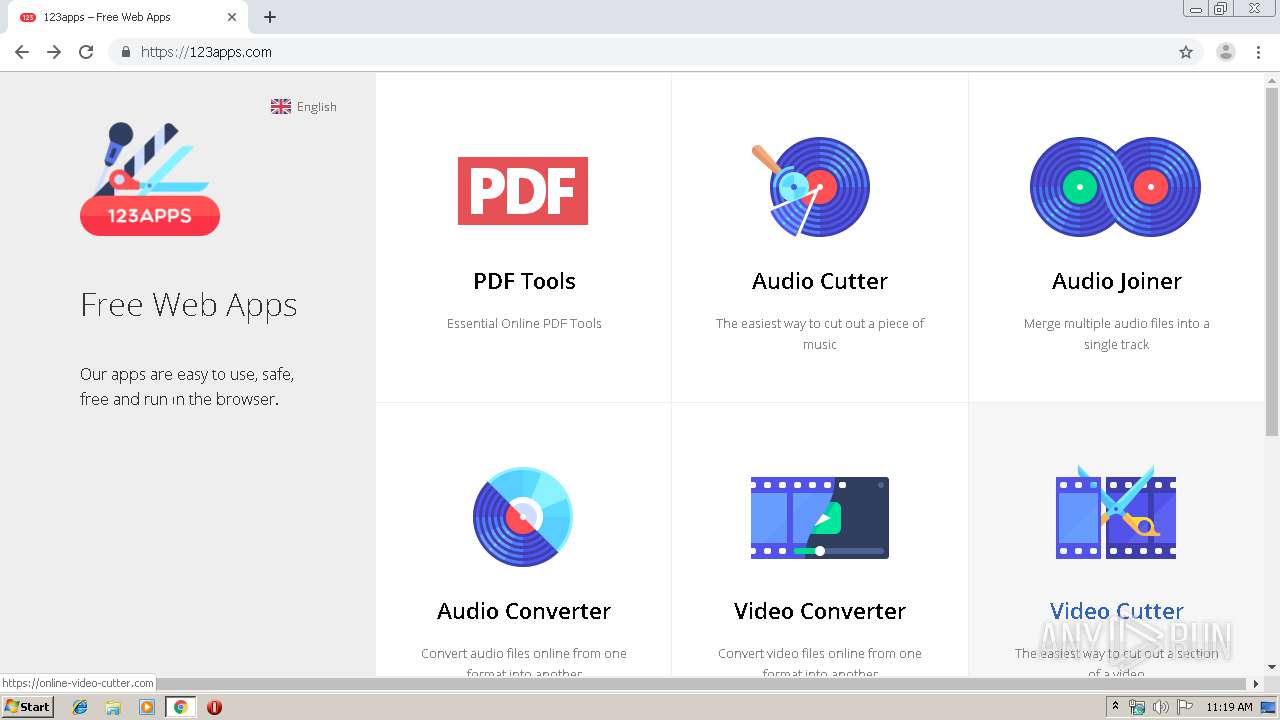
Task: Open the Video Converter title link
Action: coord(820,611)
